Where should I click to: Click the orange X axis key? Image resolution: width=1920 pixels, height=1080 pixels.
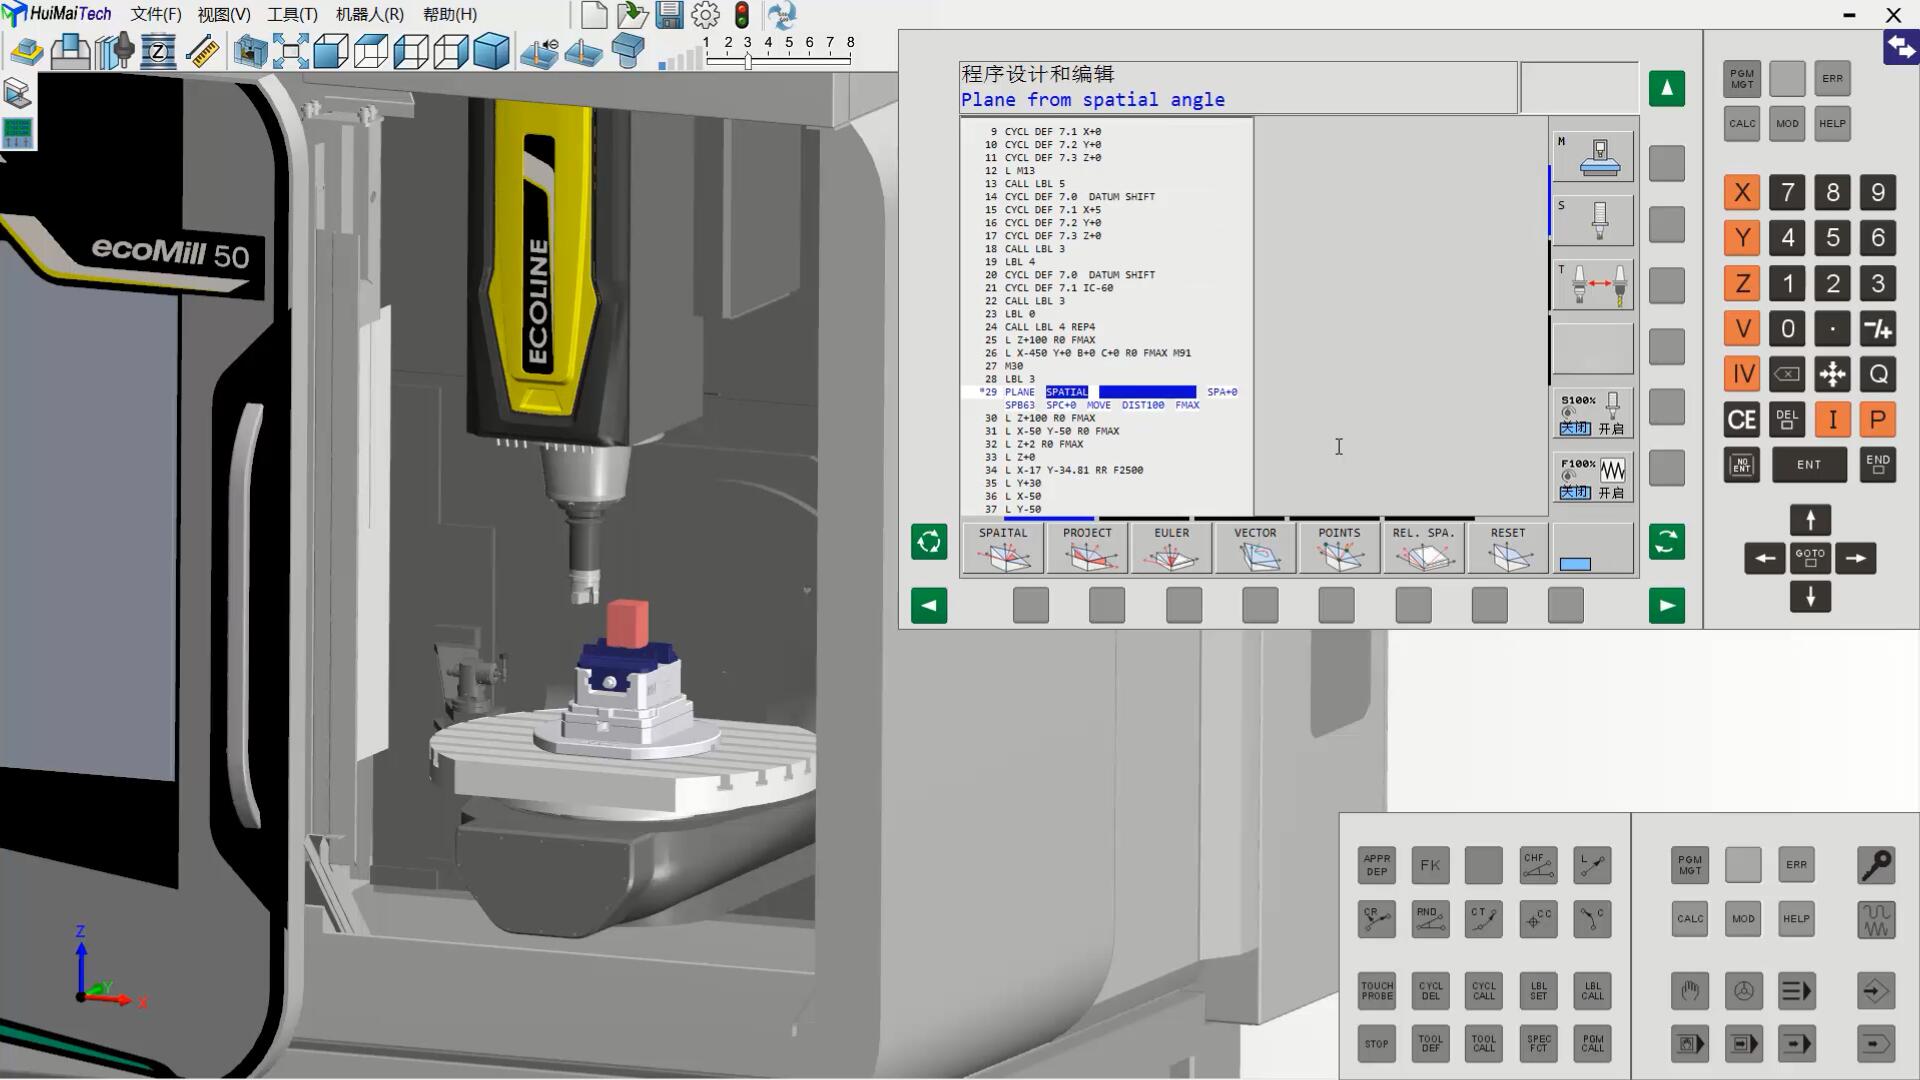coord(1742,192)
